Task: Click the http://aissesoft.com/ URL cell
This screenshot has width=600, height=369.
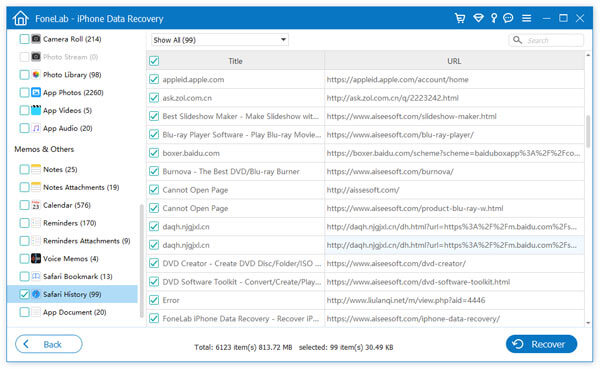Action: (454, 189)
